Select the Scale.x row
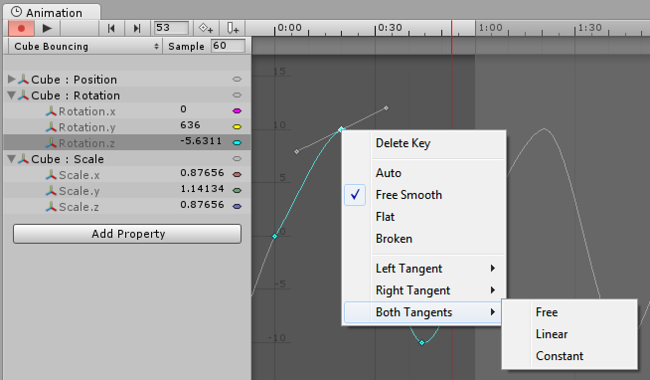650x380 pixels. (127, 175)
